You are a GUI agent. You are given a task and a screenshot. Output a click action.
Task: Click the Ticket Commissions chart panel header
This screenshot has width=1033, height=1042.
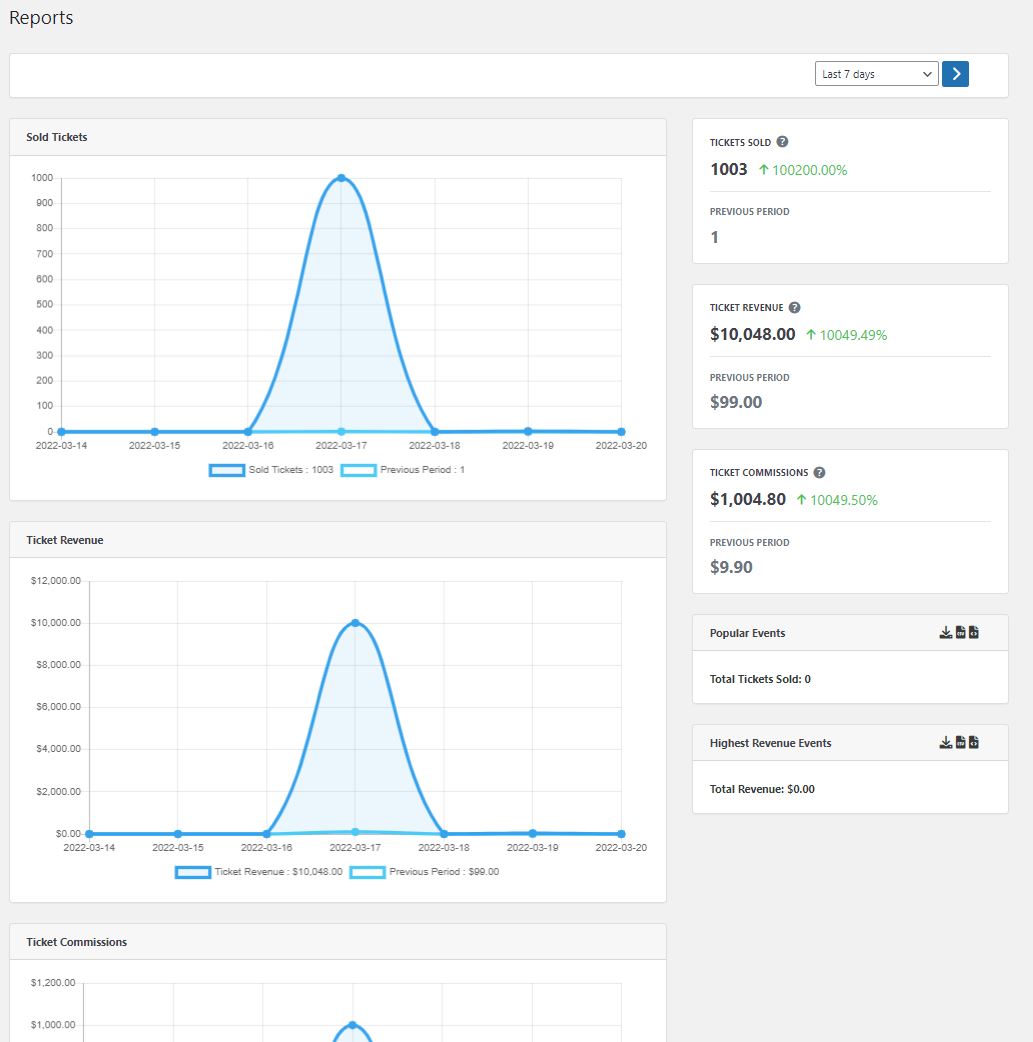point(338,942)
